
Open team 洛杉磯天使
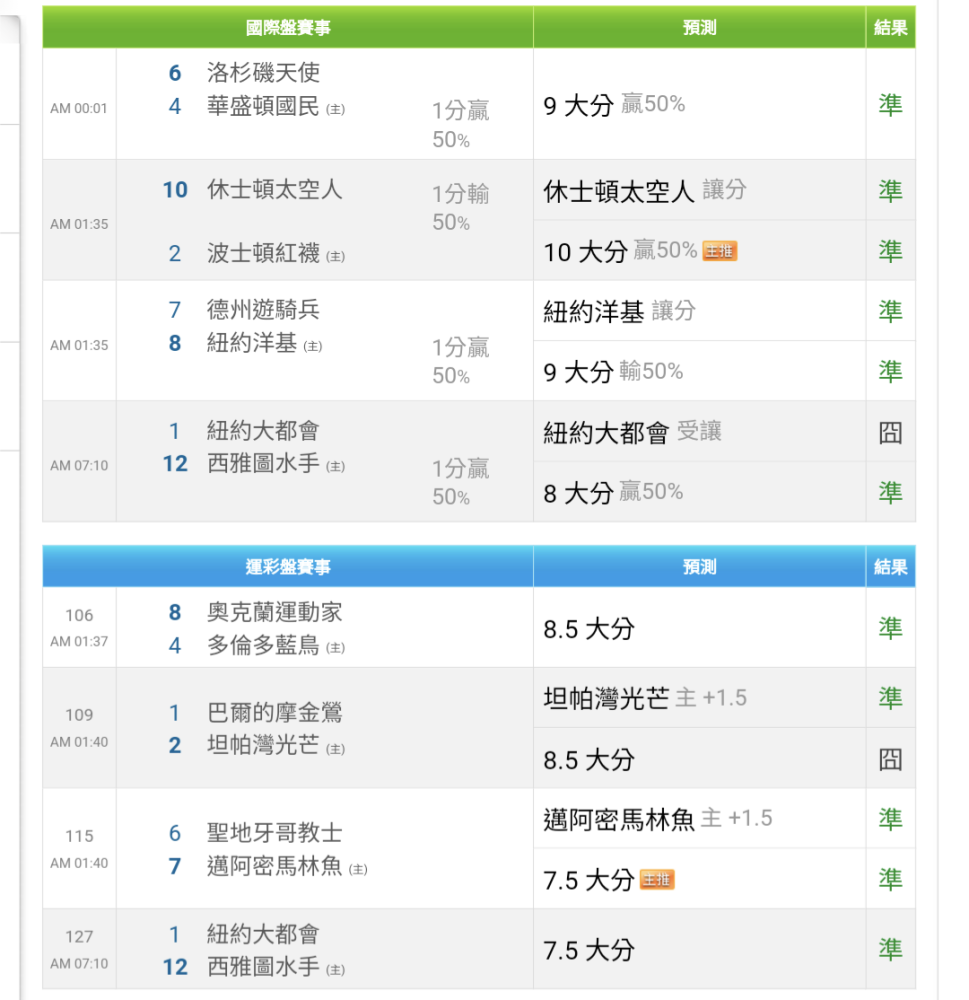click(x=263, y=72)
